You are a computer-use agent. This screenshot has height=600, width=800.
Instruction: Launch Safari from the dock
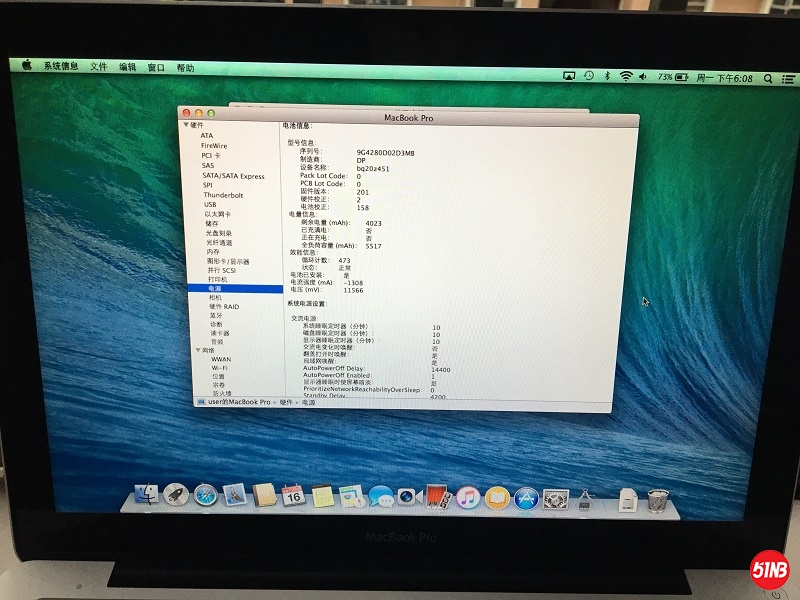(x=205, y=495)
